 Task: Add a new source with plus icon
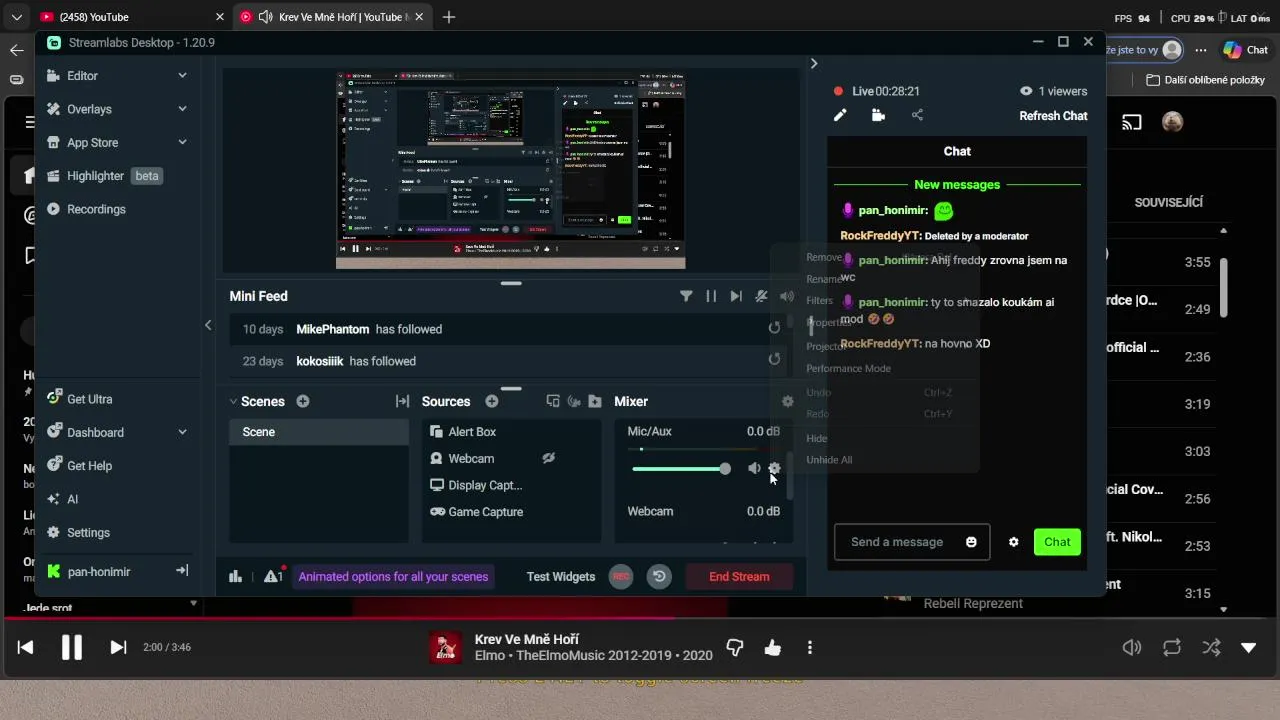pyautogui.click(x=492, y=401)
